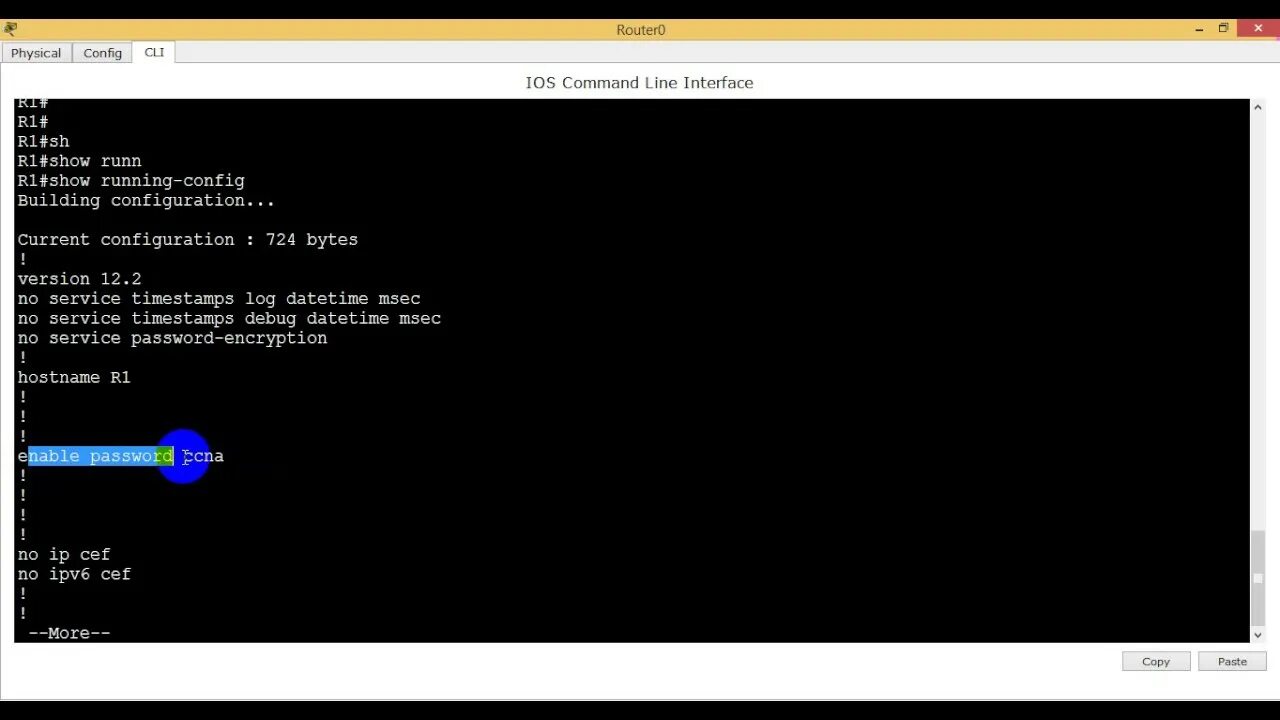
Task: Switch to the Physical tab
Action: 36,52
